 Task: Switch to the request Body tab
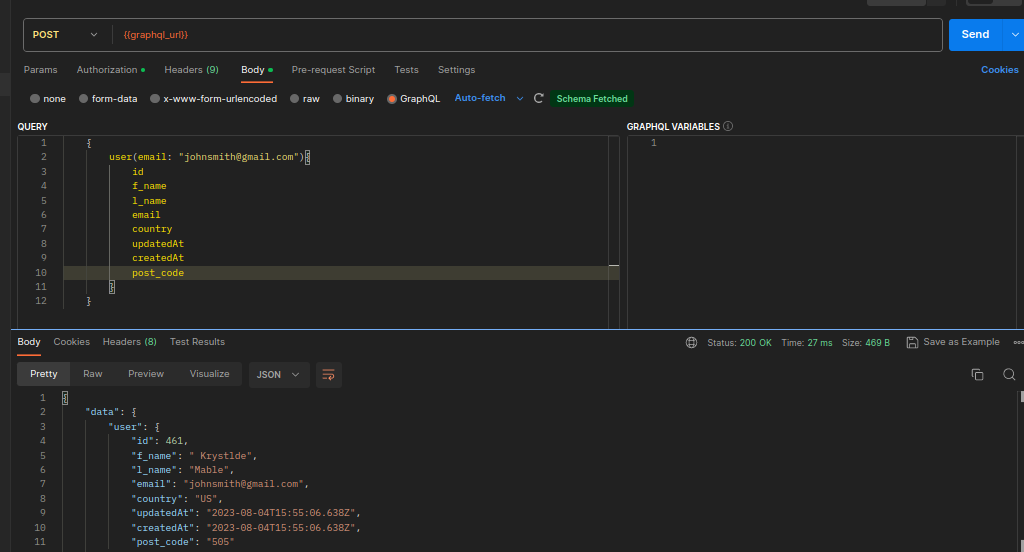pos(257,70)
